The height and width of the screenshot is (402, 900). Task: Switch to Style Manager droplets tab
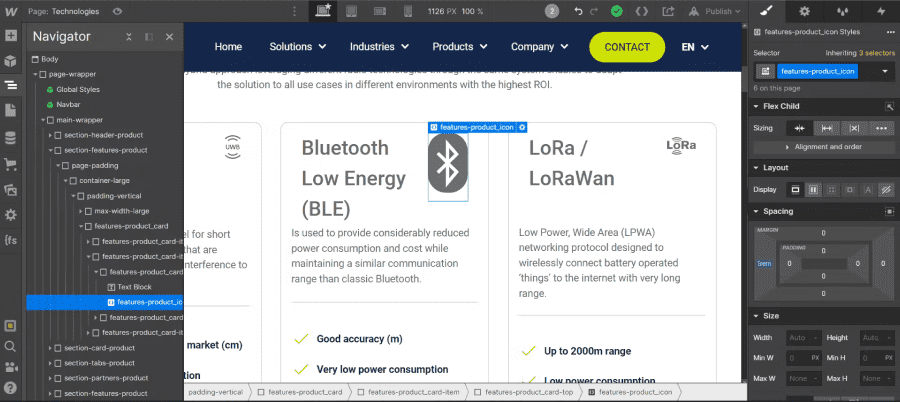pos(843,11)
